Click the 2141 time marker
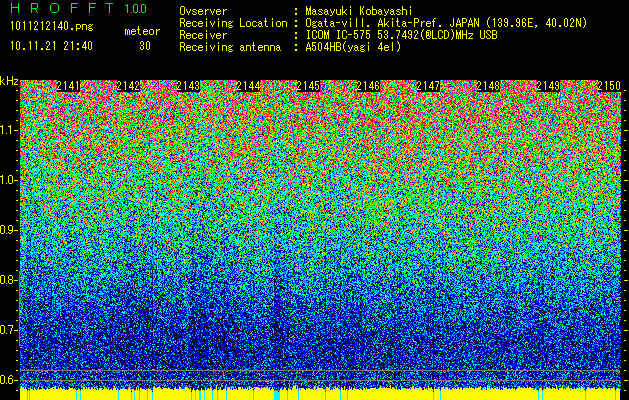This screenshot has width=629, height=400. click(68, 86)
